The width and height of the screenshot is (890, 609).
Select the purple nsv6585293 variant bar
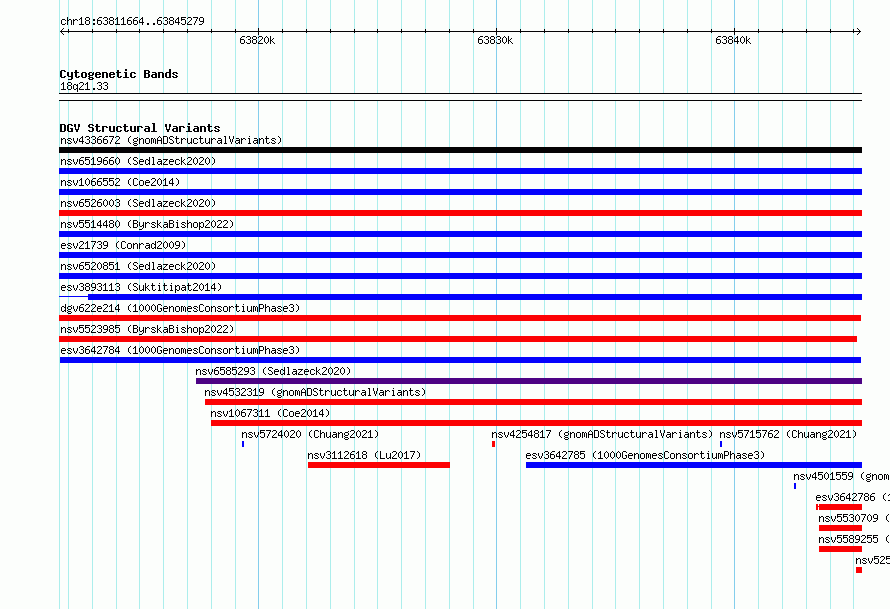point(529,381)
